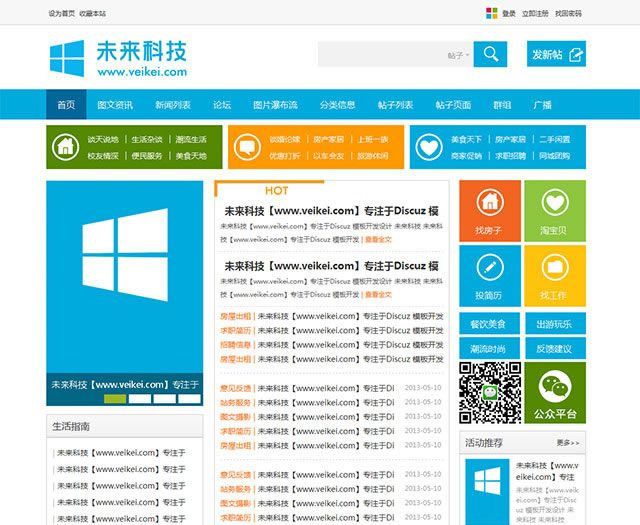Open the 找工作 folder tile
Viewport: 640px width, 525px height.
tap(555, 276)
